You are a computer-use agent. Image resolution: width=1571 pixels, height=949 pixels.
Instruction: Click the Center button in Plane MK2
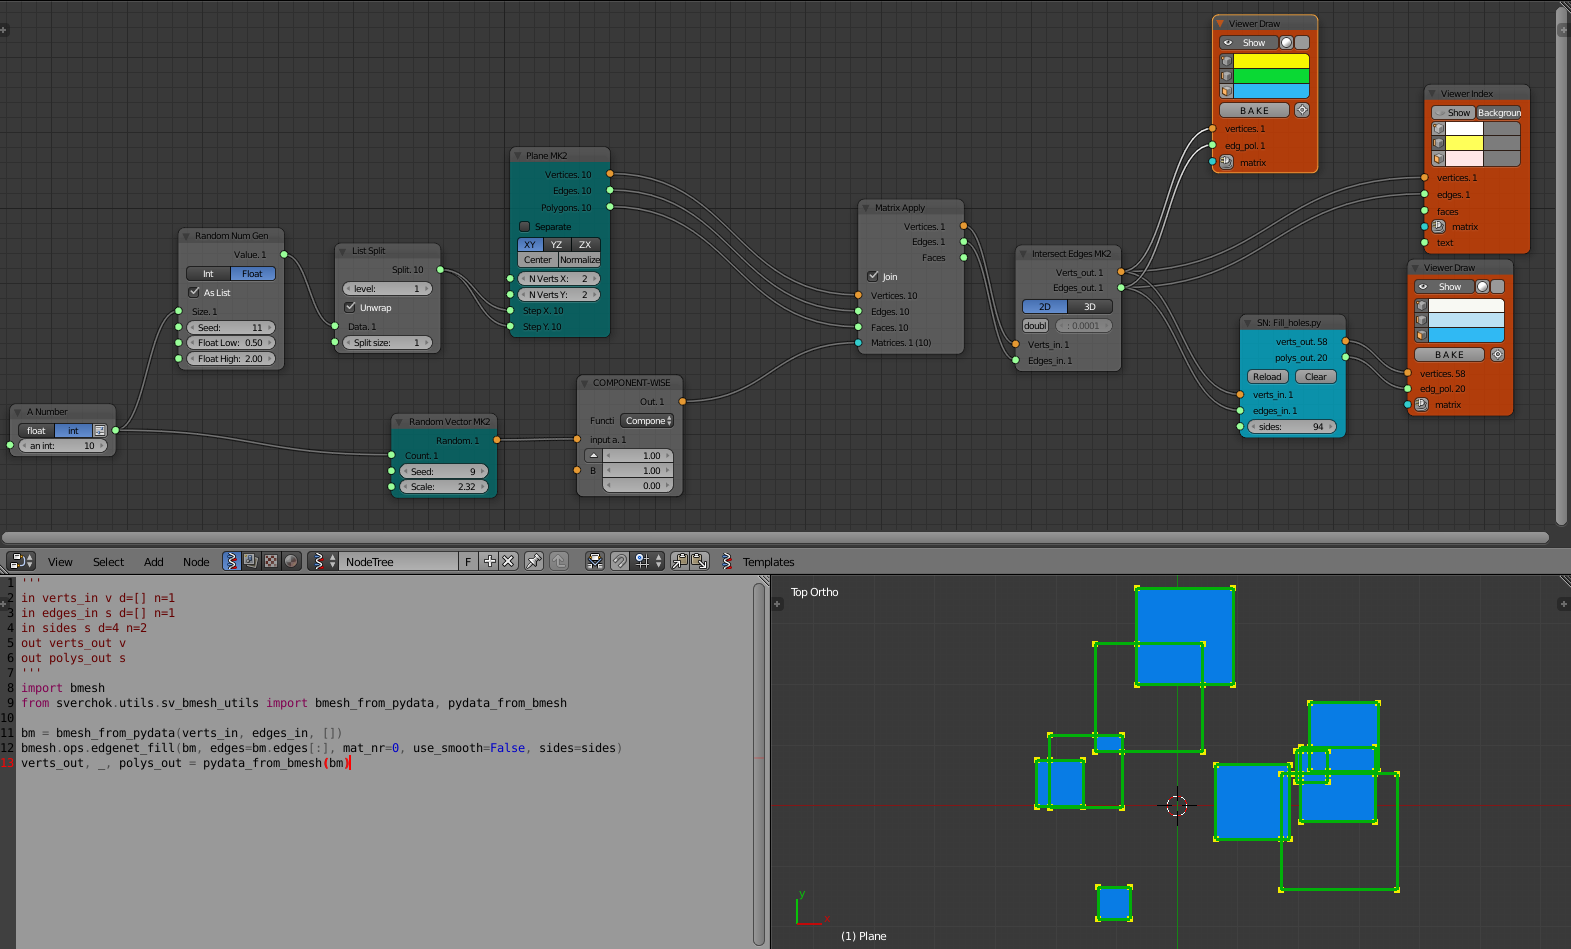(x=537, y=259)
